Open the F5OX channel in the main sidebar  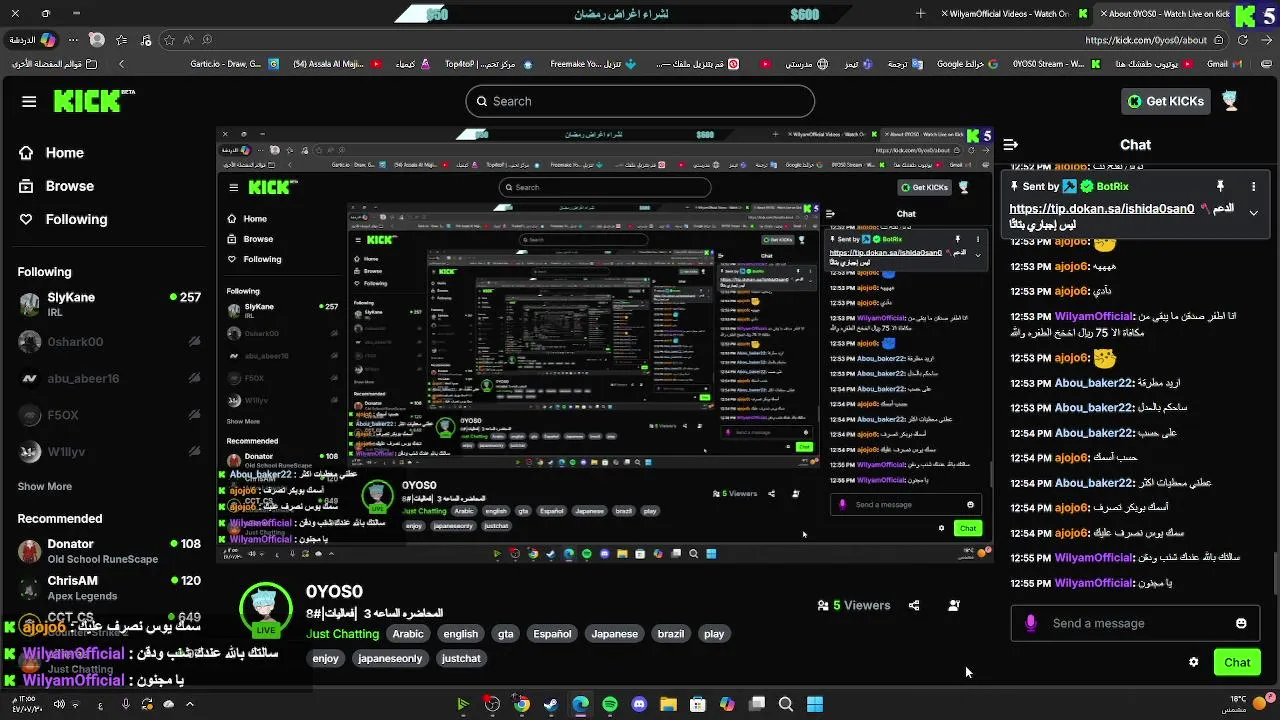pos(109,415)
